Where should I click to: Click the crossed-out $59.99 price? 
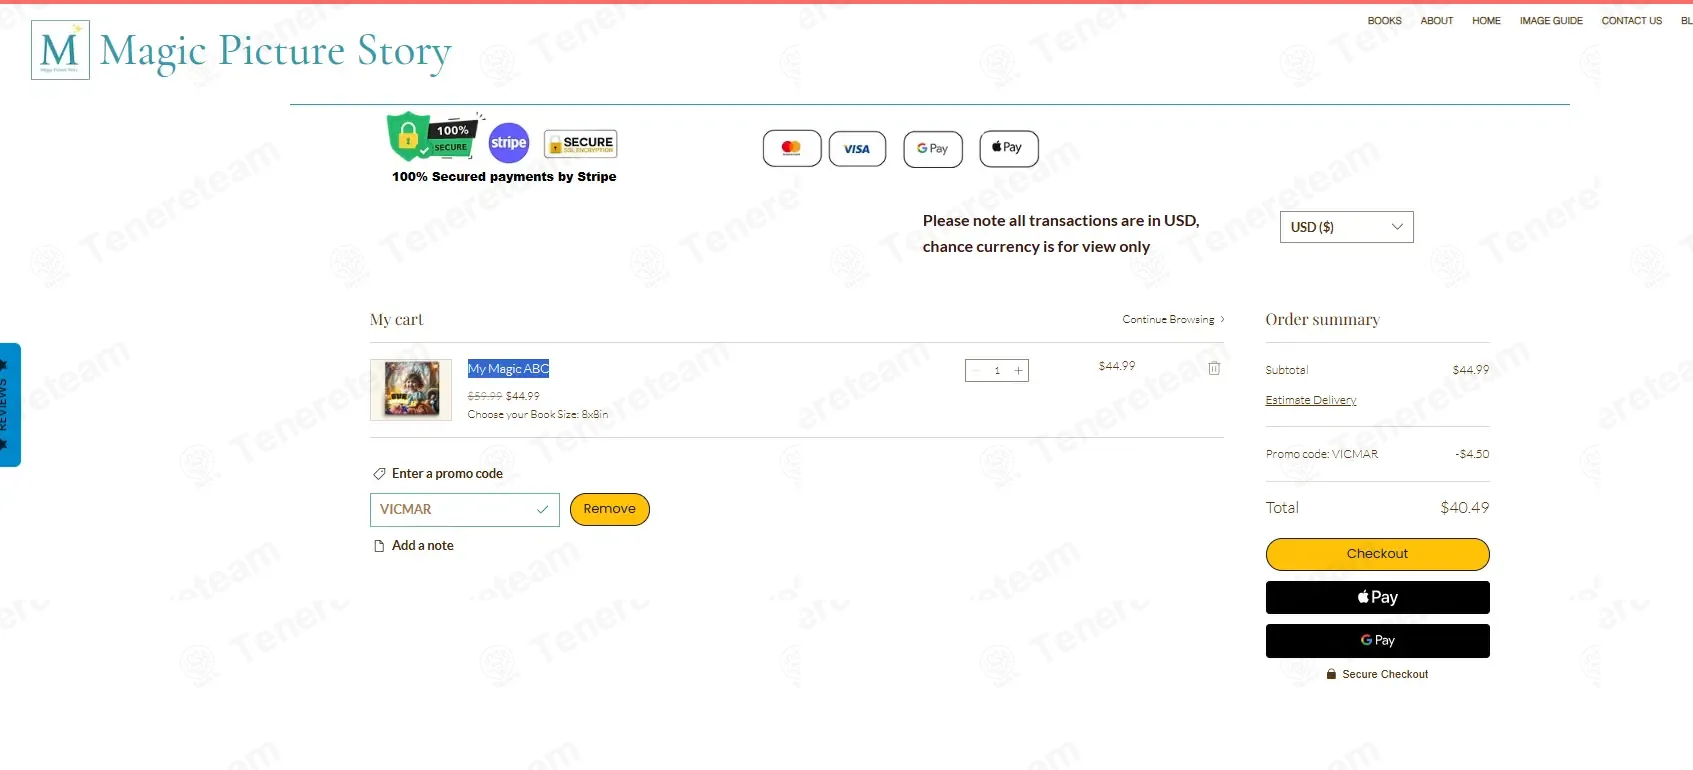pyautogui.click(x=484, y=396)
